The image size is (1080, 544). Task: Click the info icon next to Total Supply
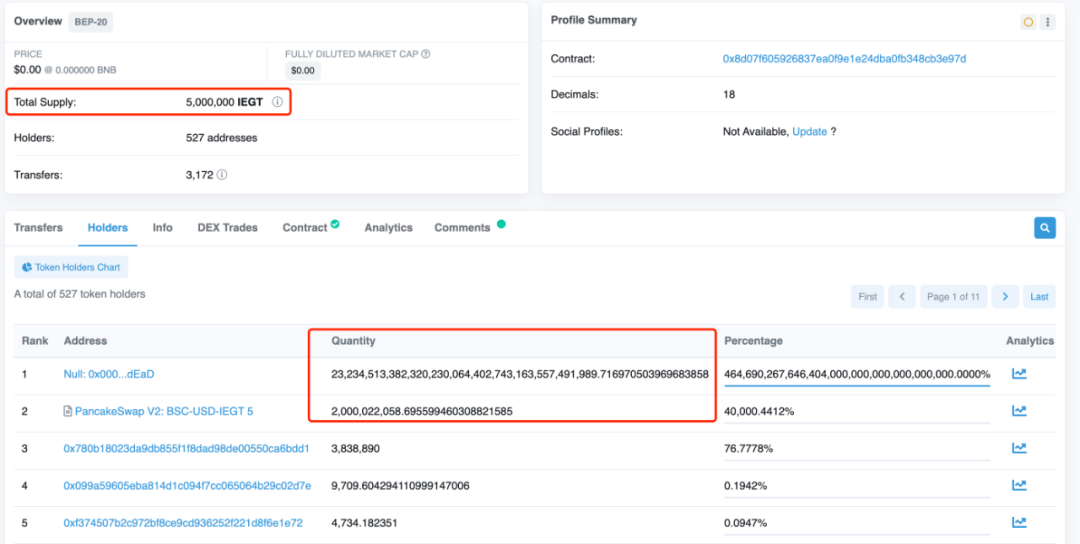coord(277,102)
